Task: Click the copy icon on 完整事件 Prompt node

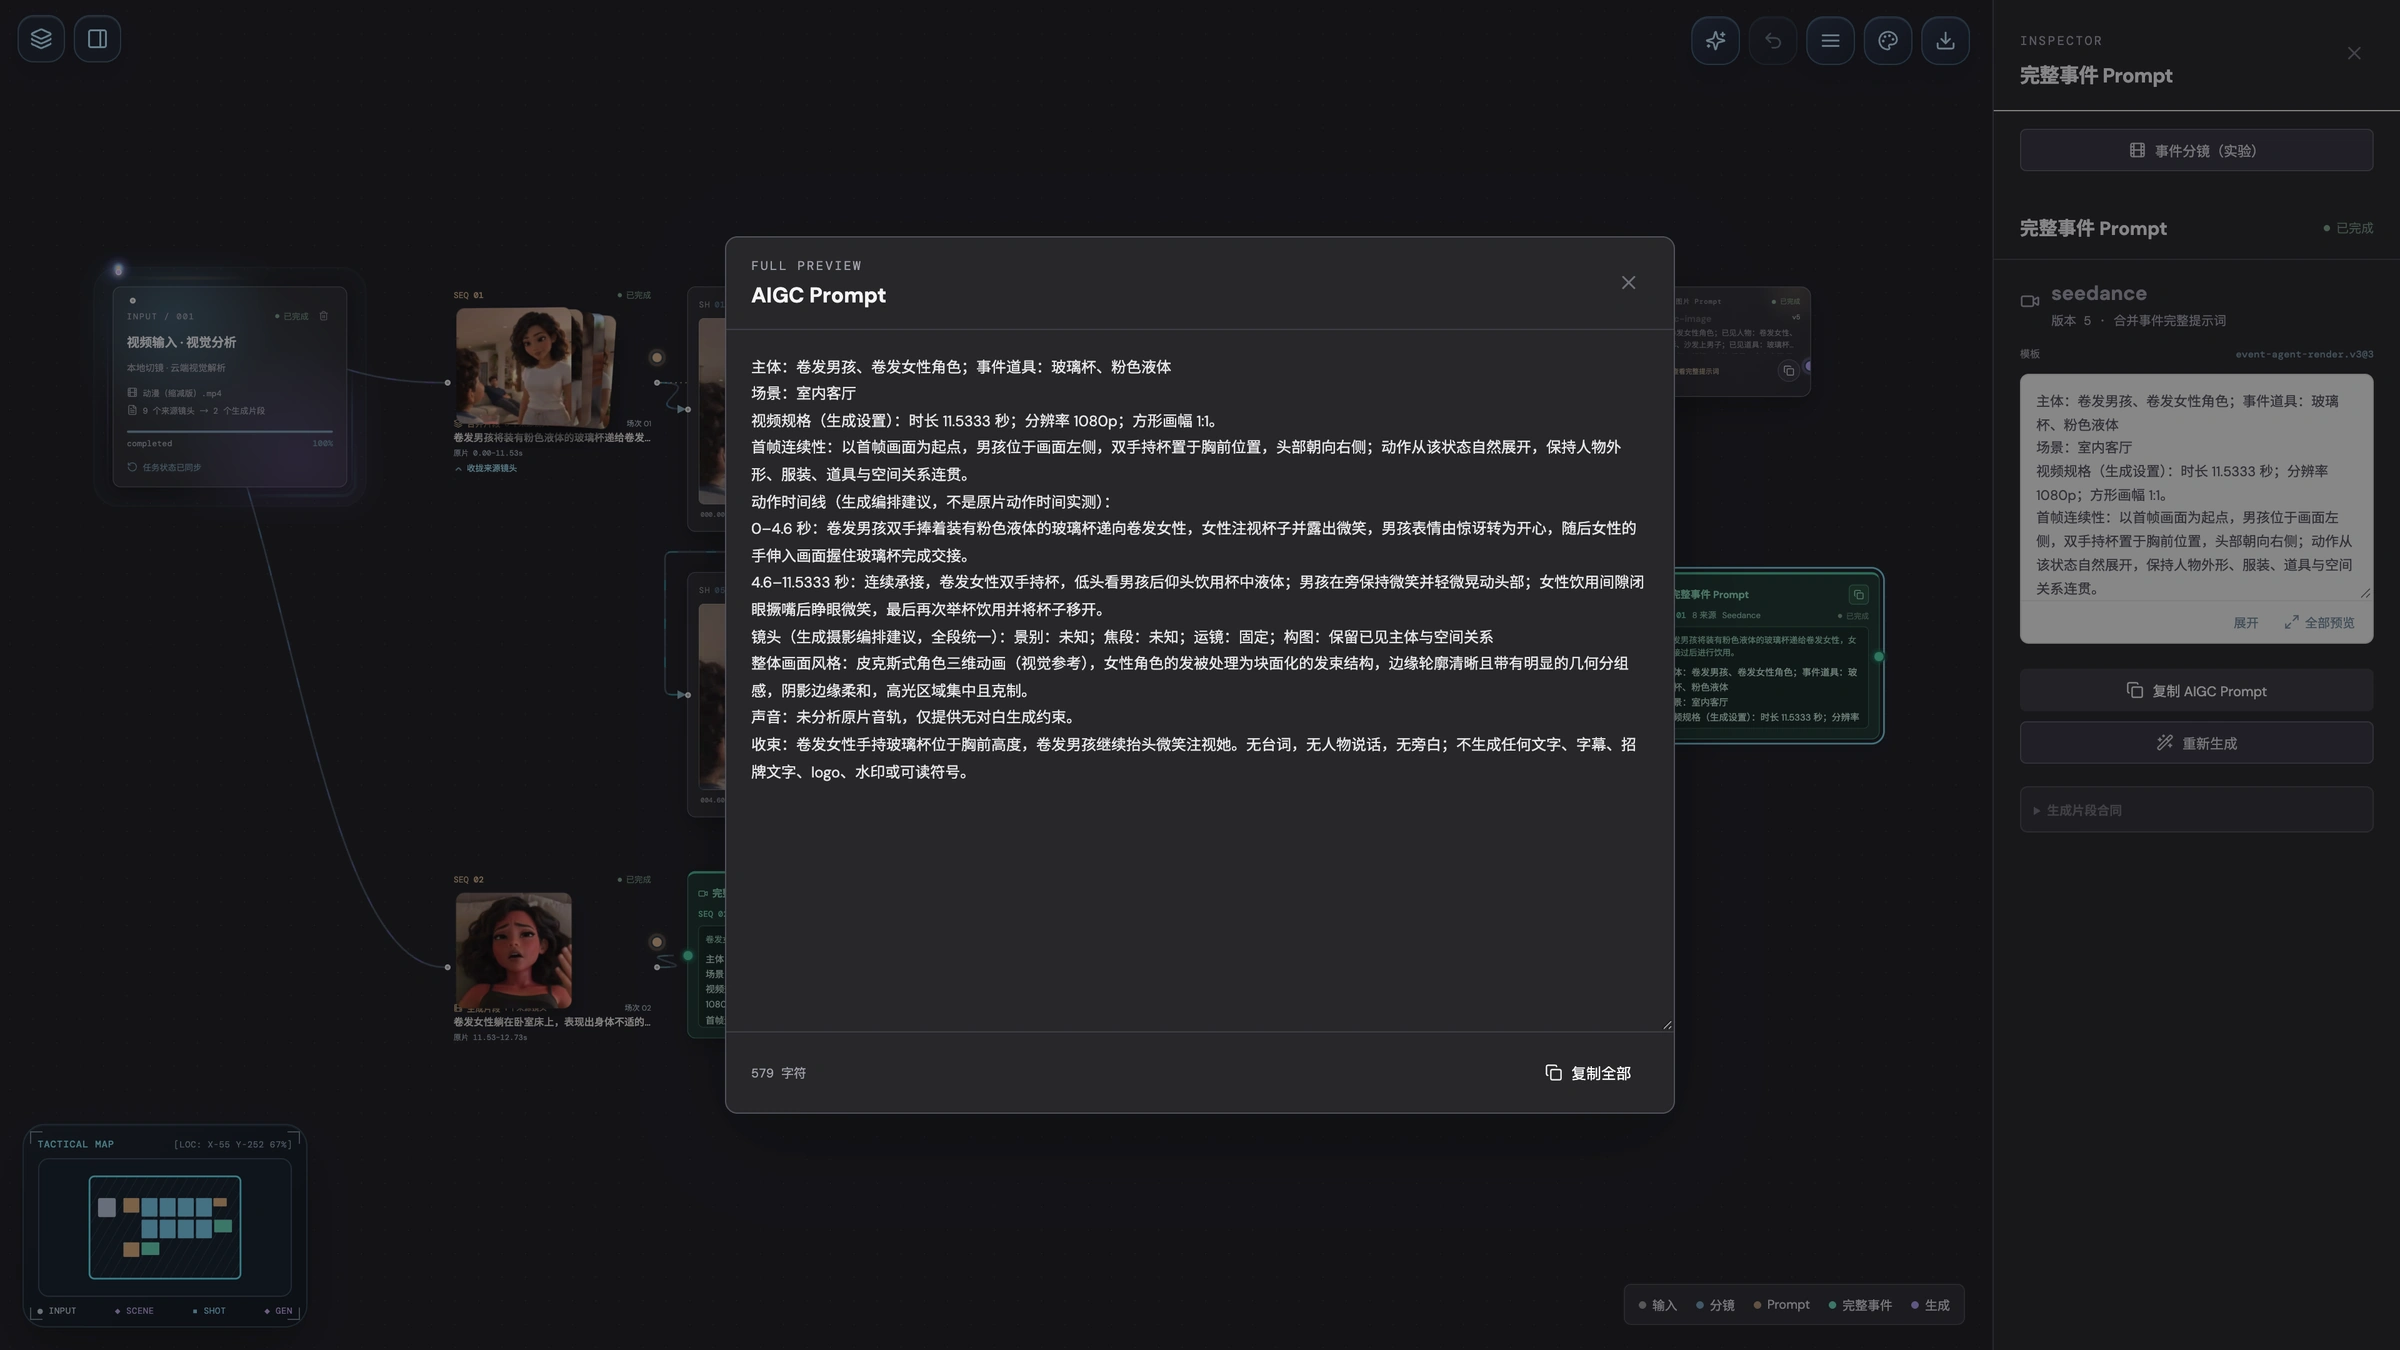Action: tap(1858, 595)
